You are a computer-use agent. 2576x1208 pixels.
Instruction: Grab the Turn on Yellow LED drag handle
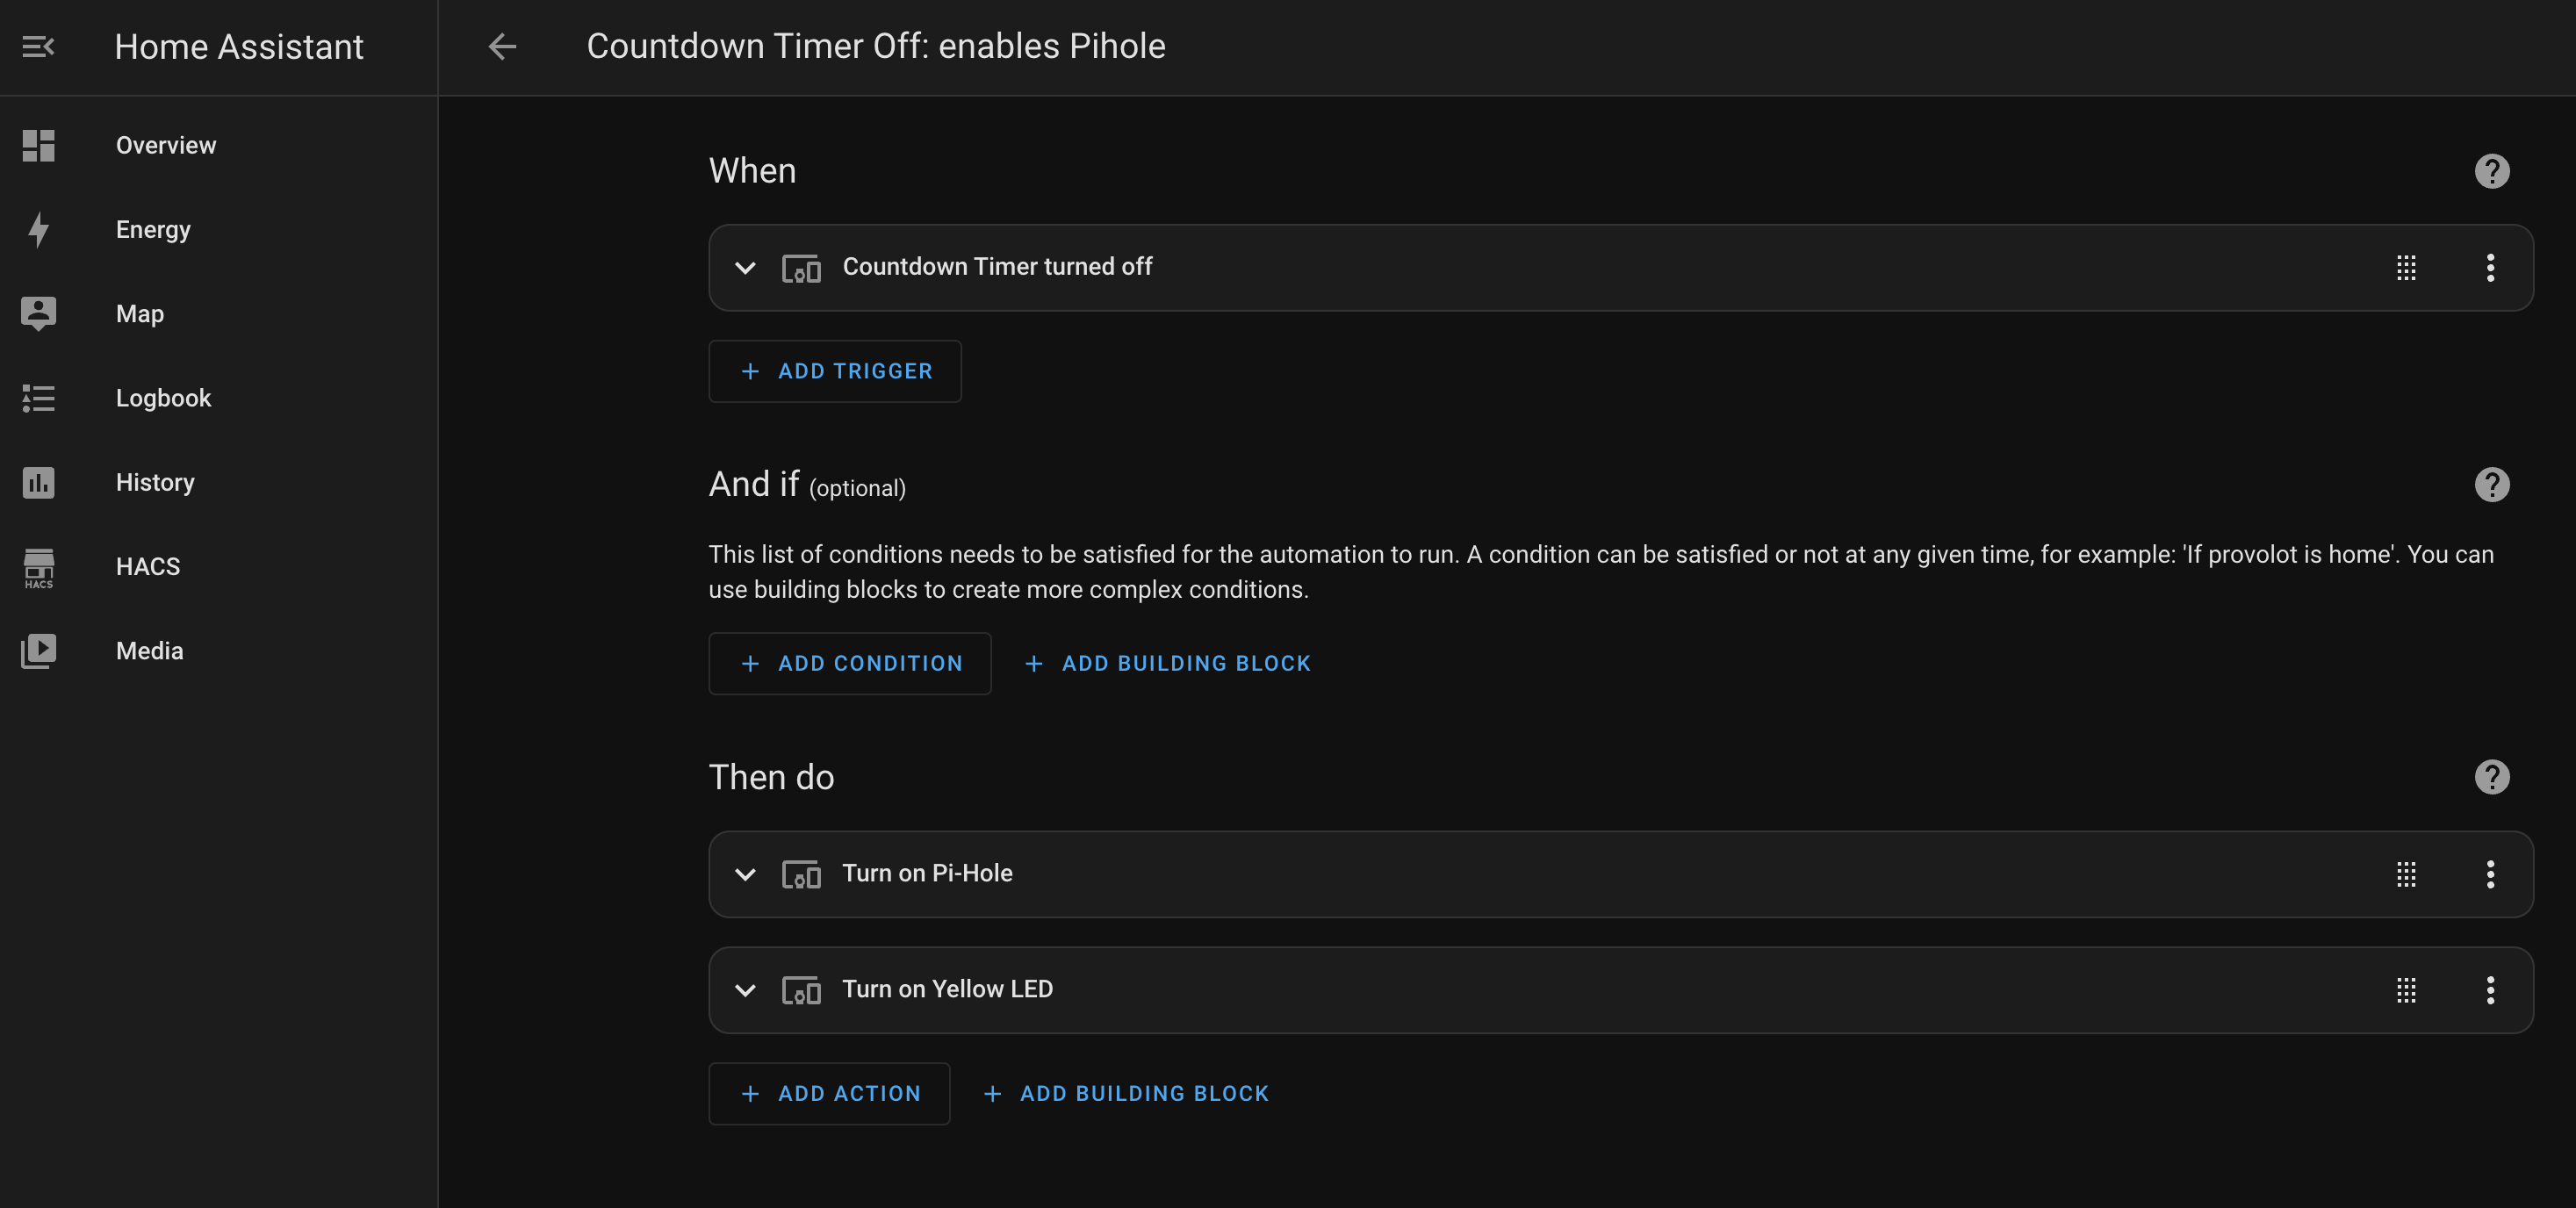[2406, 990]
